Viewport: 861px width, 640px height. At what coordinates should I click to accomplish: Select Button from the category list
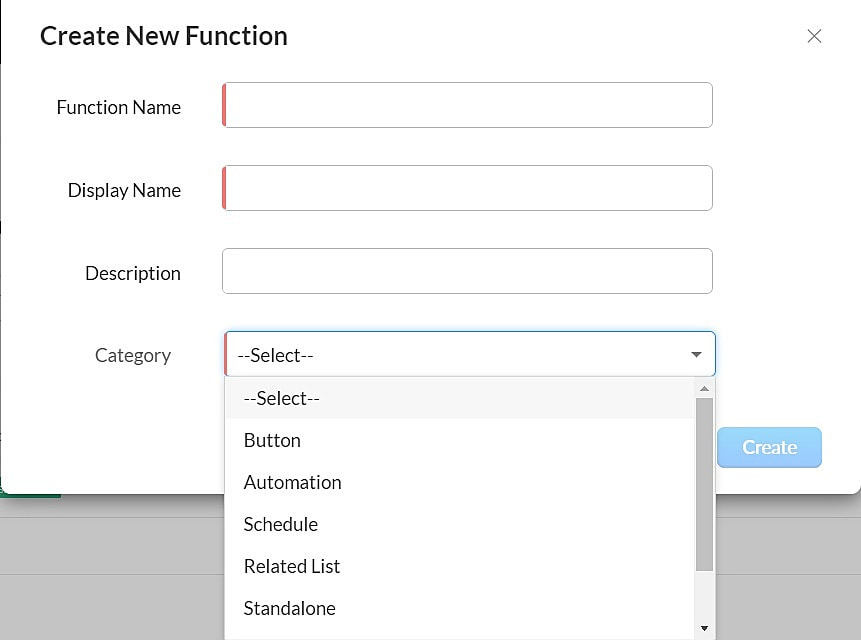(272, 440)
